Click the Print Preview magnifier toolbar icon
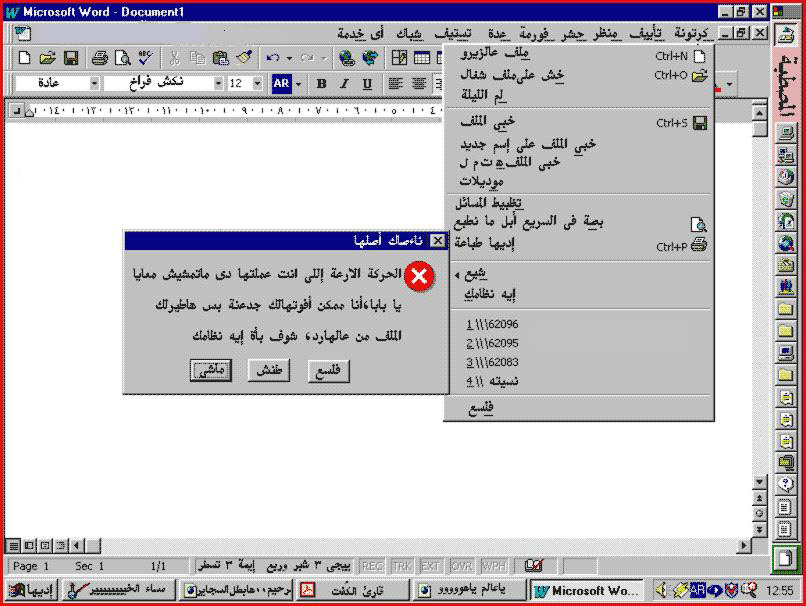806x606 pixels. click(122, 58)
